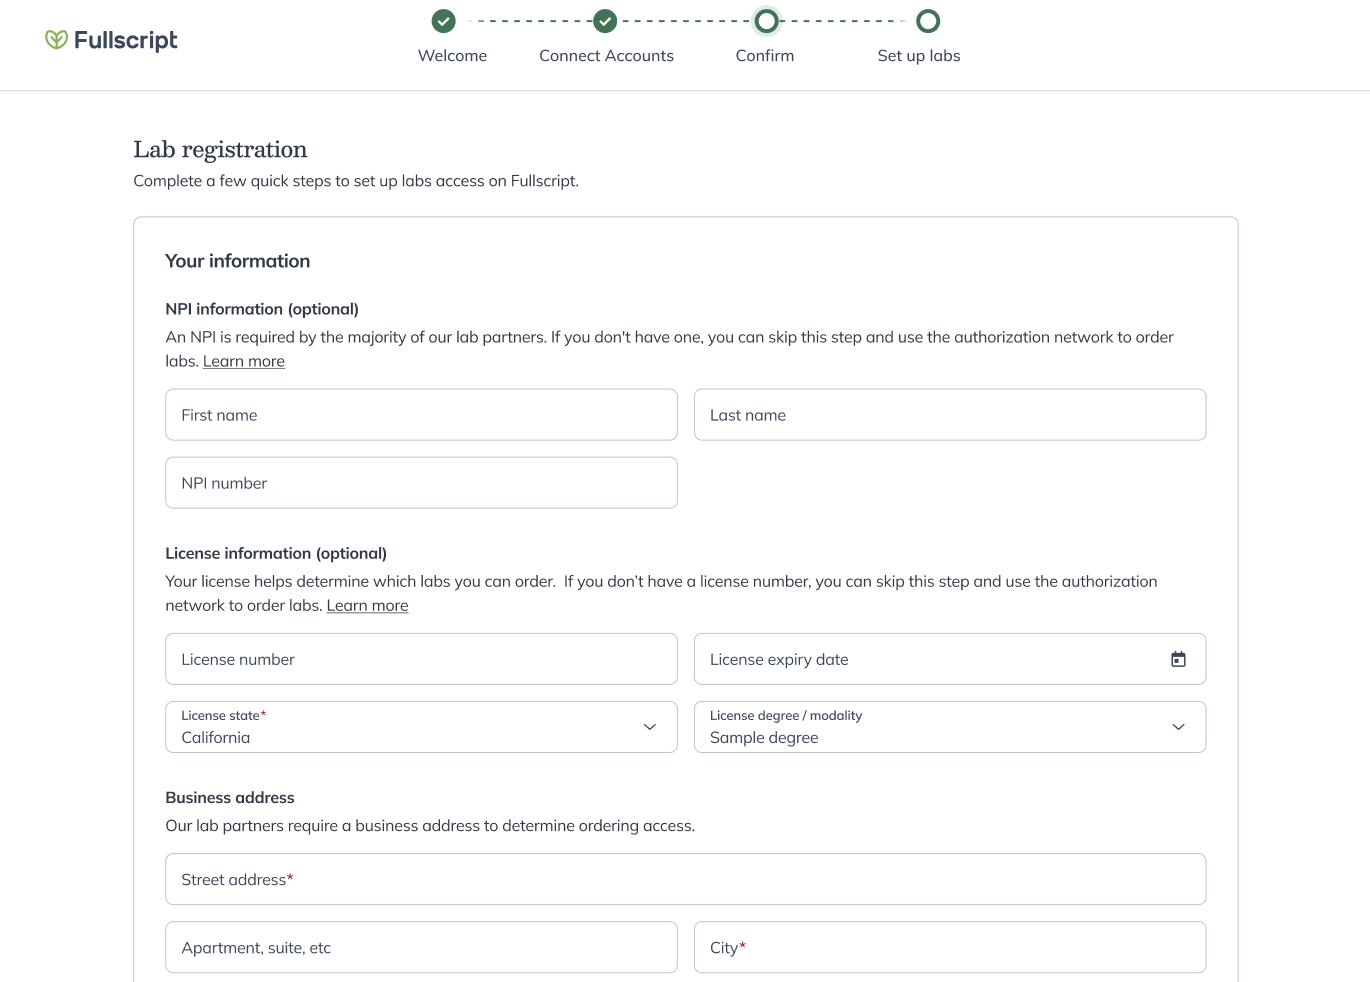Click the Your information heading

click(x=238, y=261)
